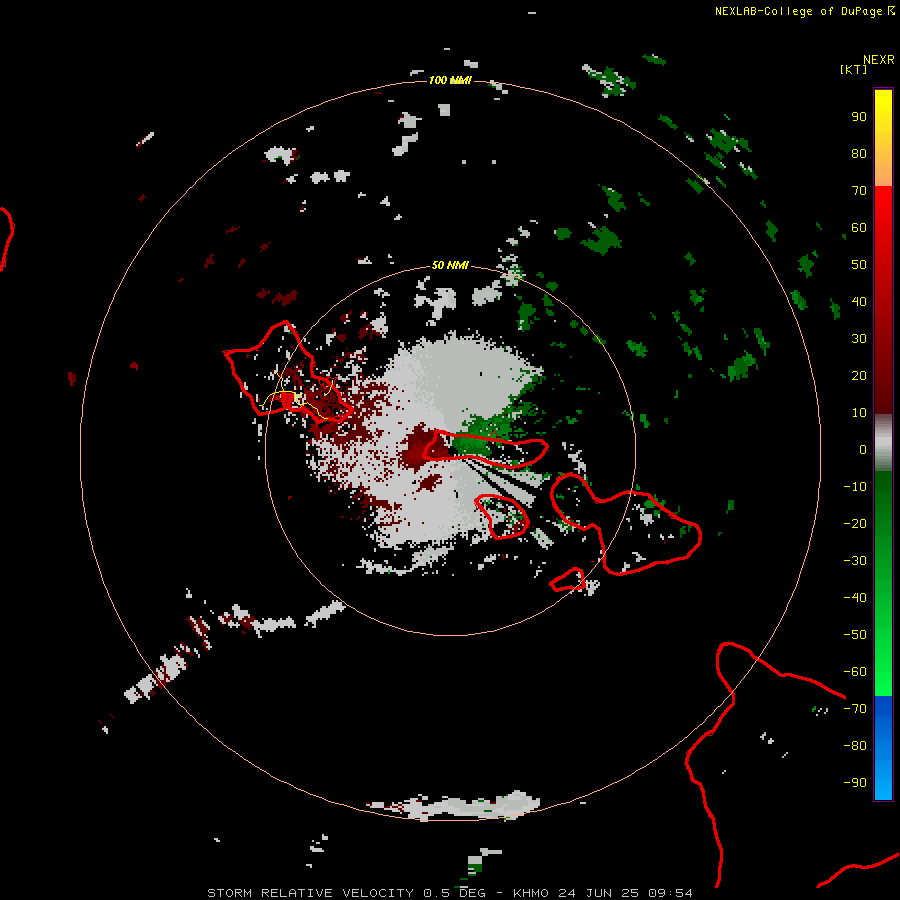Click the 10 value on the velocity scale
Image resolution: width=900 pixels, height=900 pixels.
pyautogui.click(x=859, y=413)
